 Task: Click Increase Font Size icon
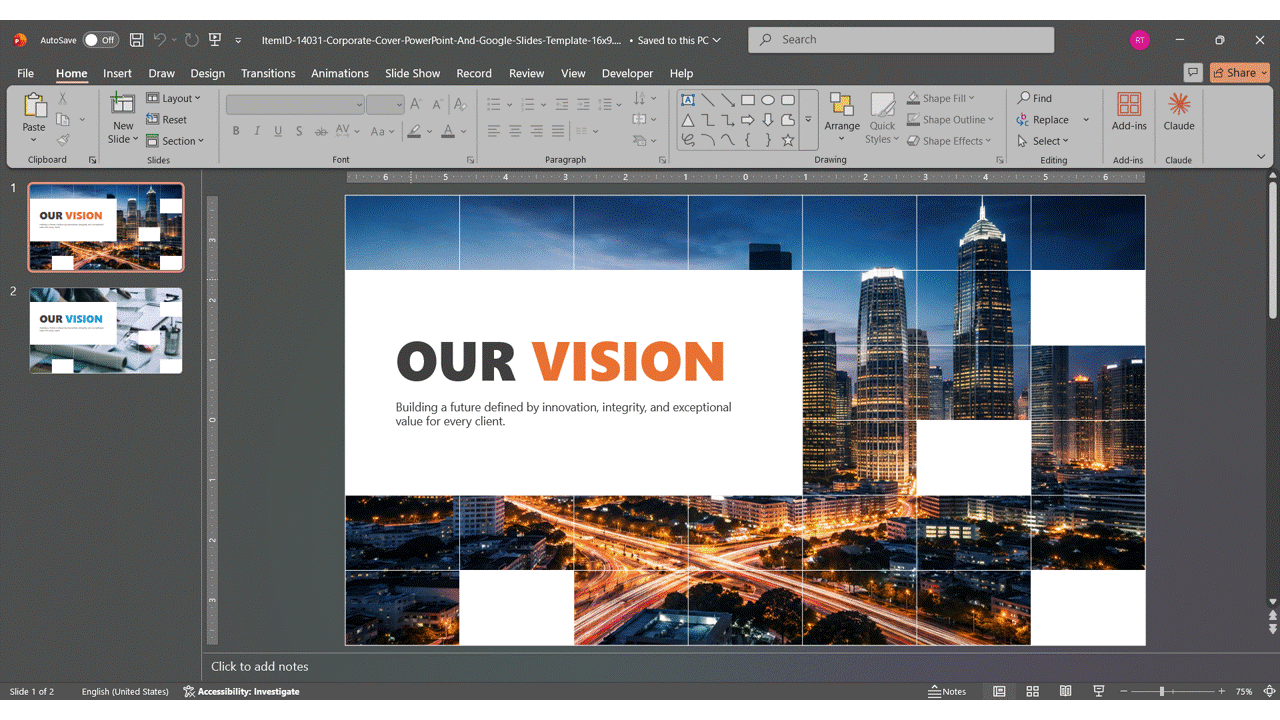(x=416, y=104)
